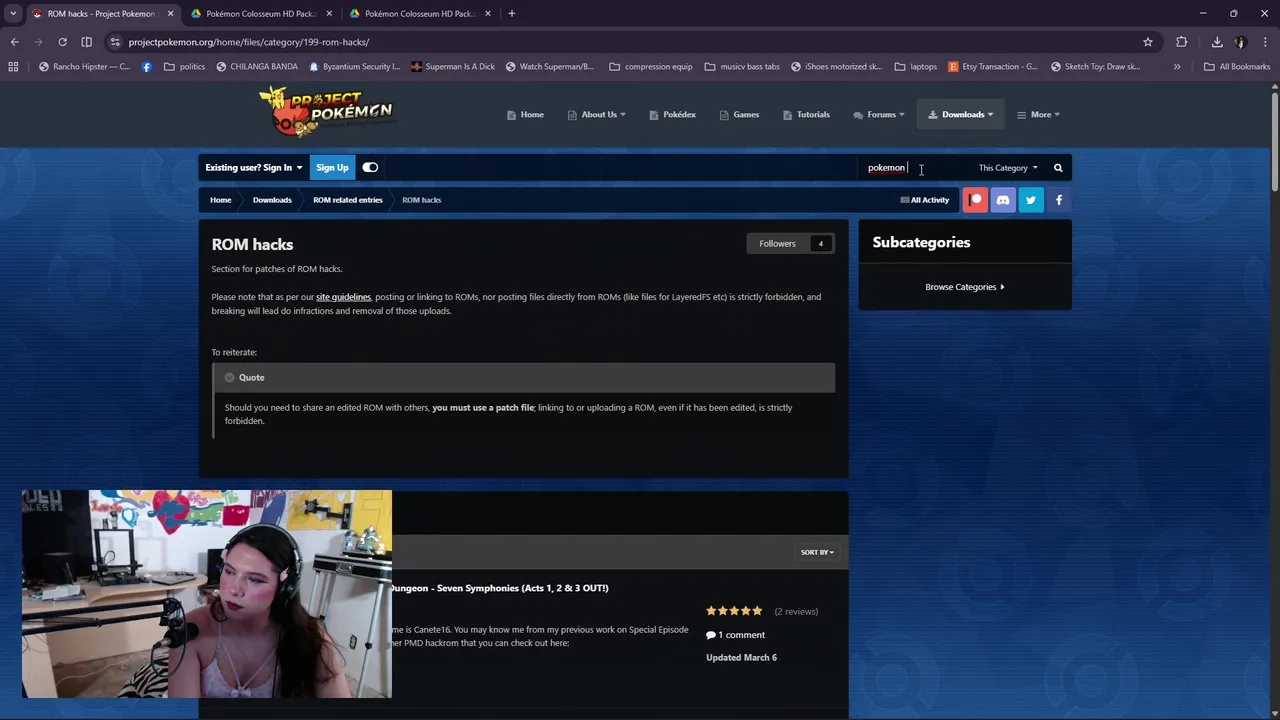This screenshot has width=1280, height=720.
Task: Open the All Bookmarks folder
Action: pyautogui.click(x=1237, y=67)
